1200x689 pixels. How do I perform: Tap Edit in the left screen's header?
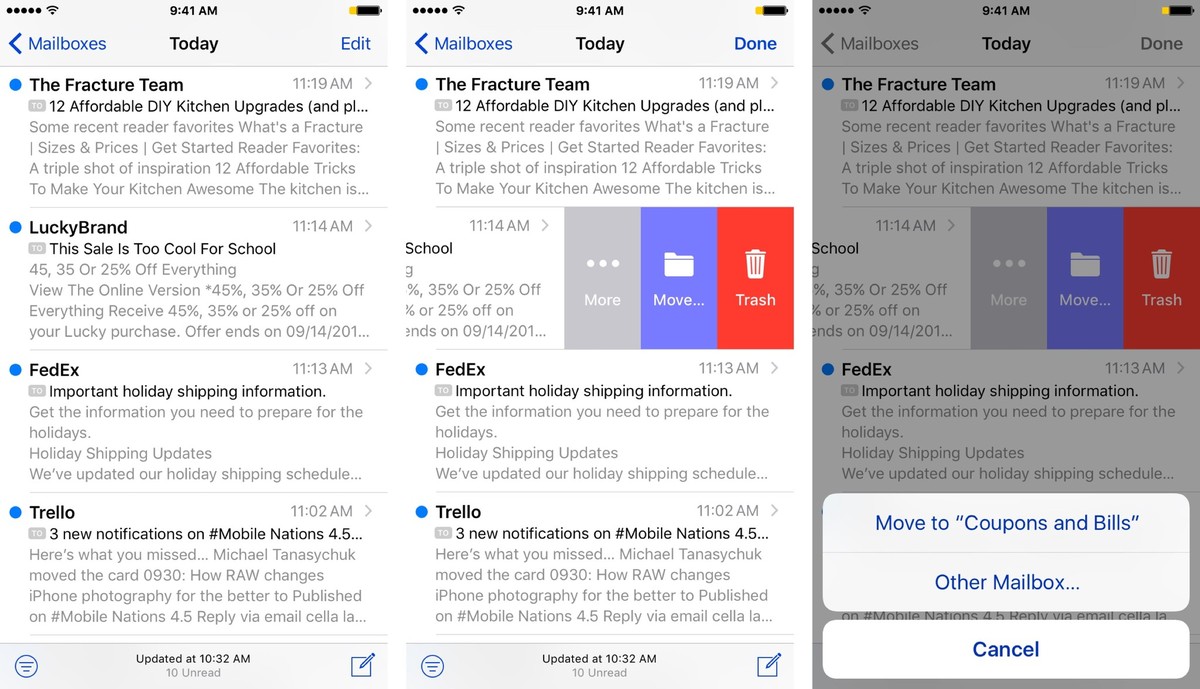click(x=355, y=44)
